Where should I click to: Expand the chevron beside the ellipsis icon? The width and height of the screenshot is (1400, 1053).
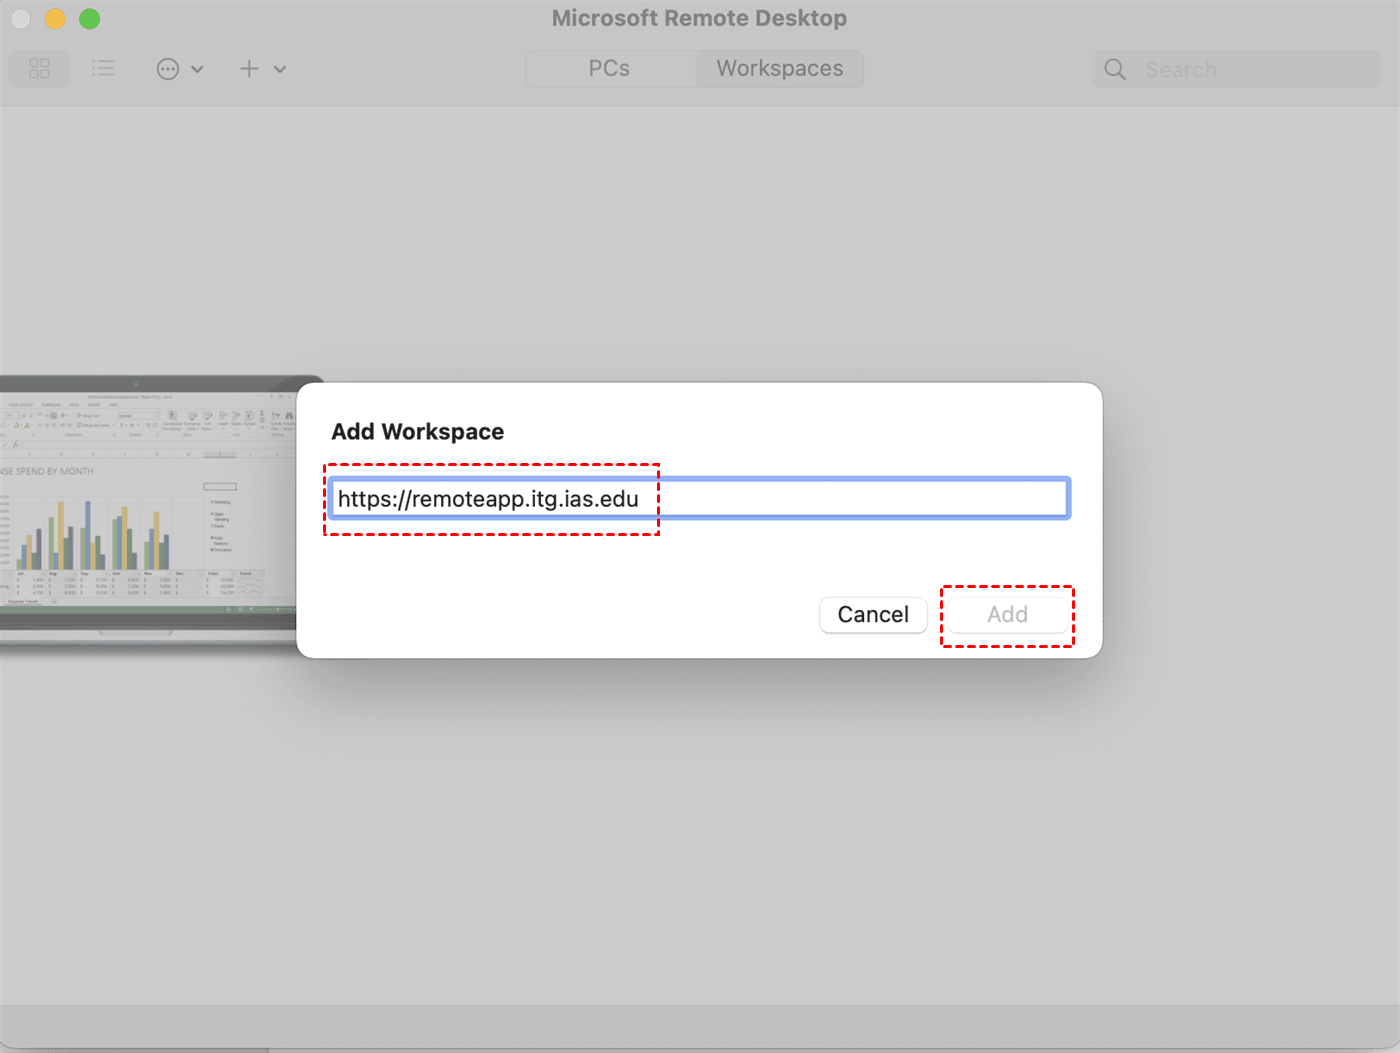tap(197, 69)
